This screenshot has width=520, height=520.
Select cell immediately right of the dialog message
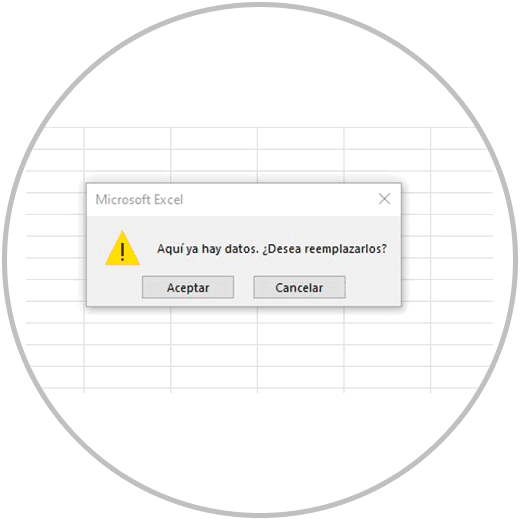(416, 247)
